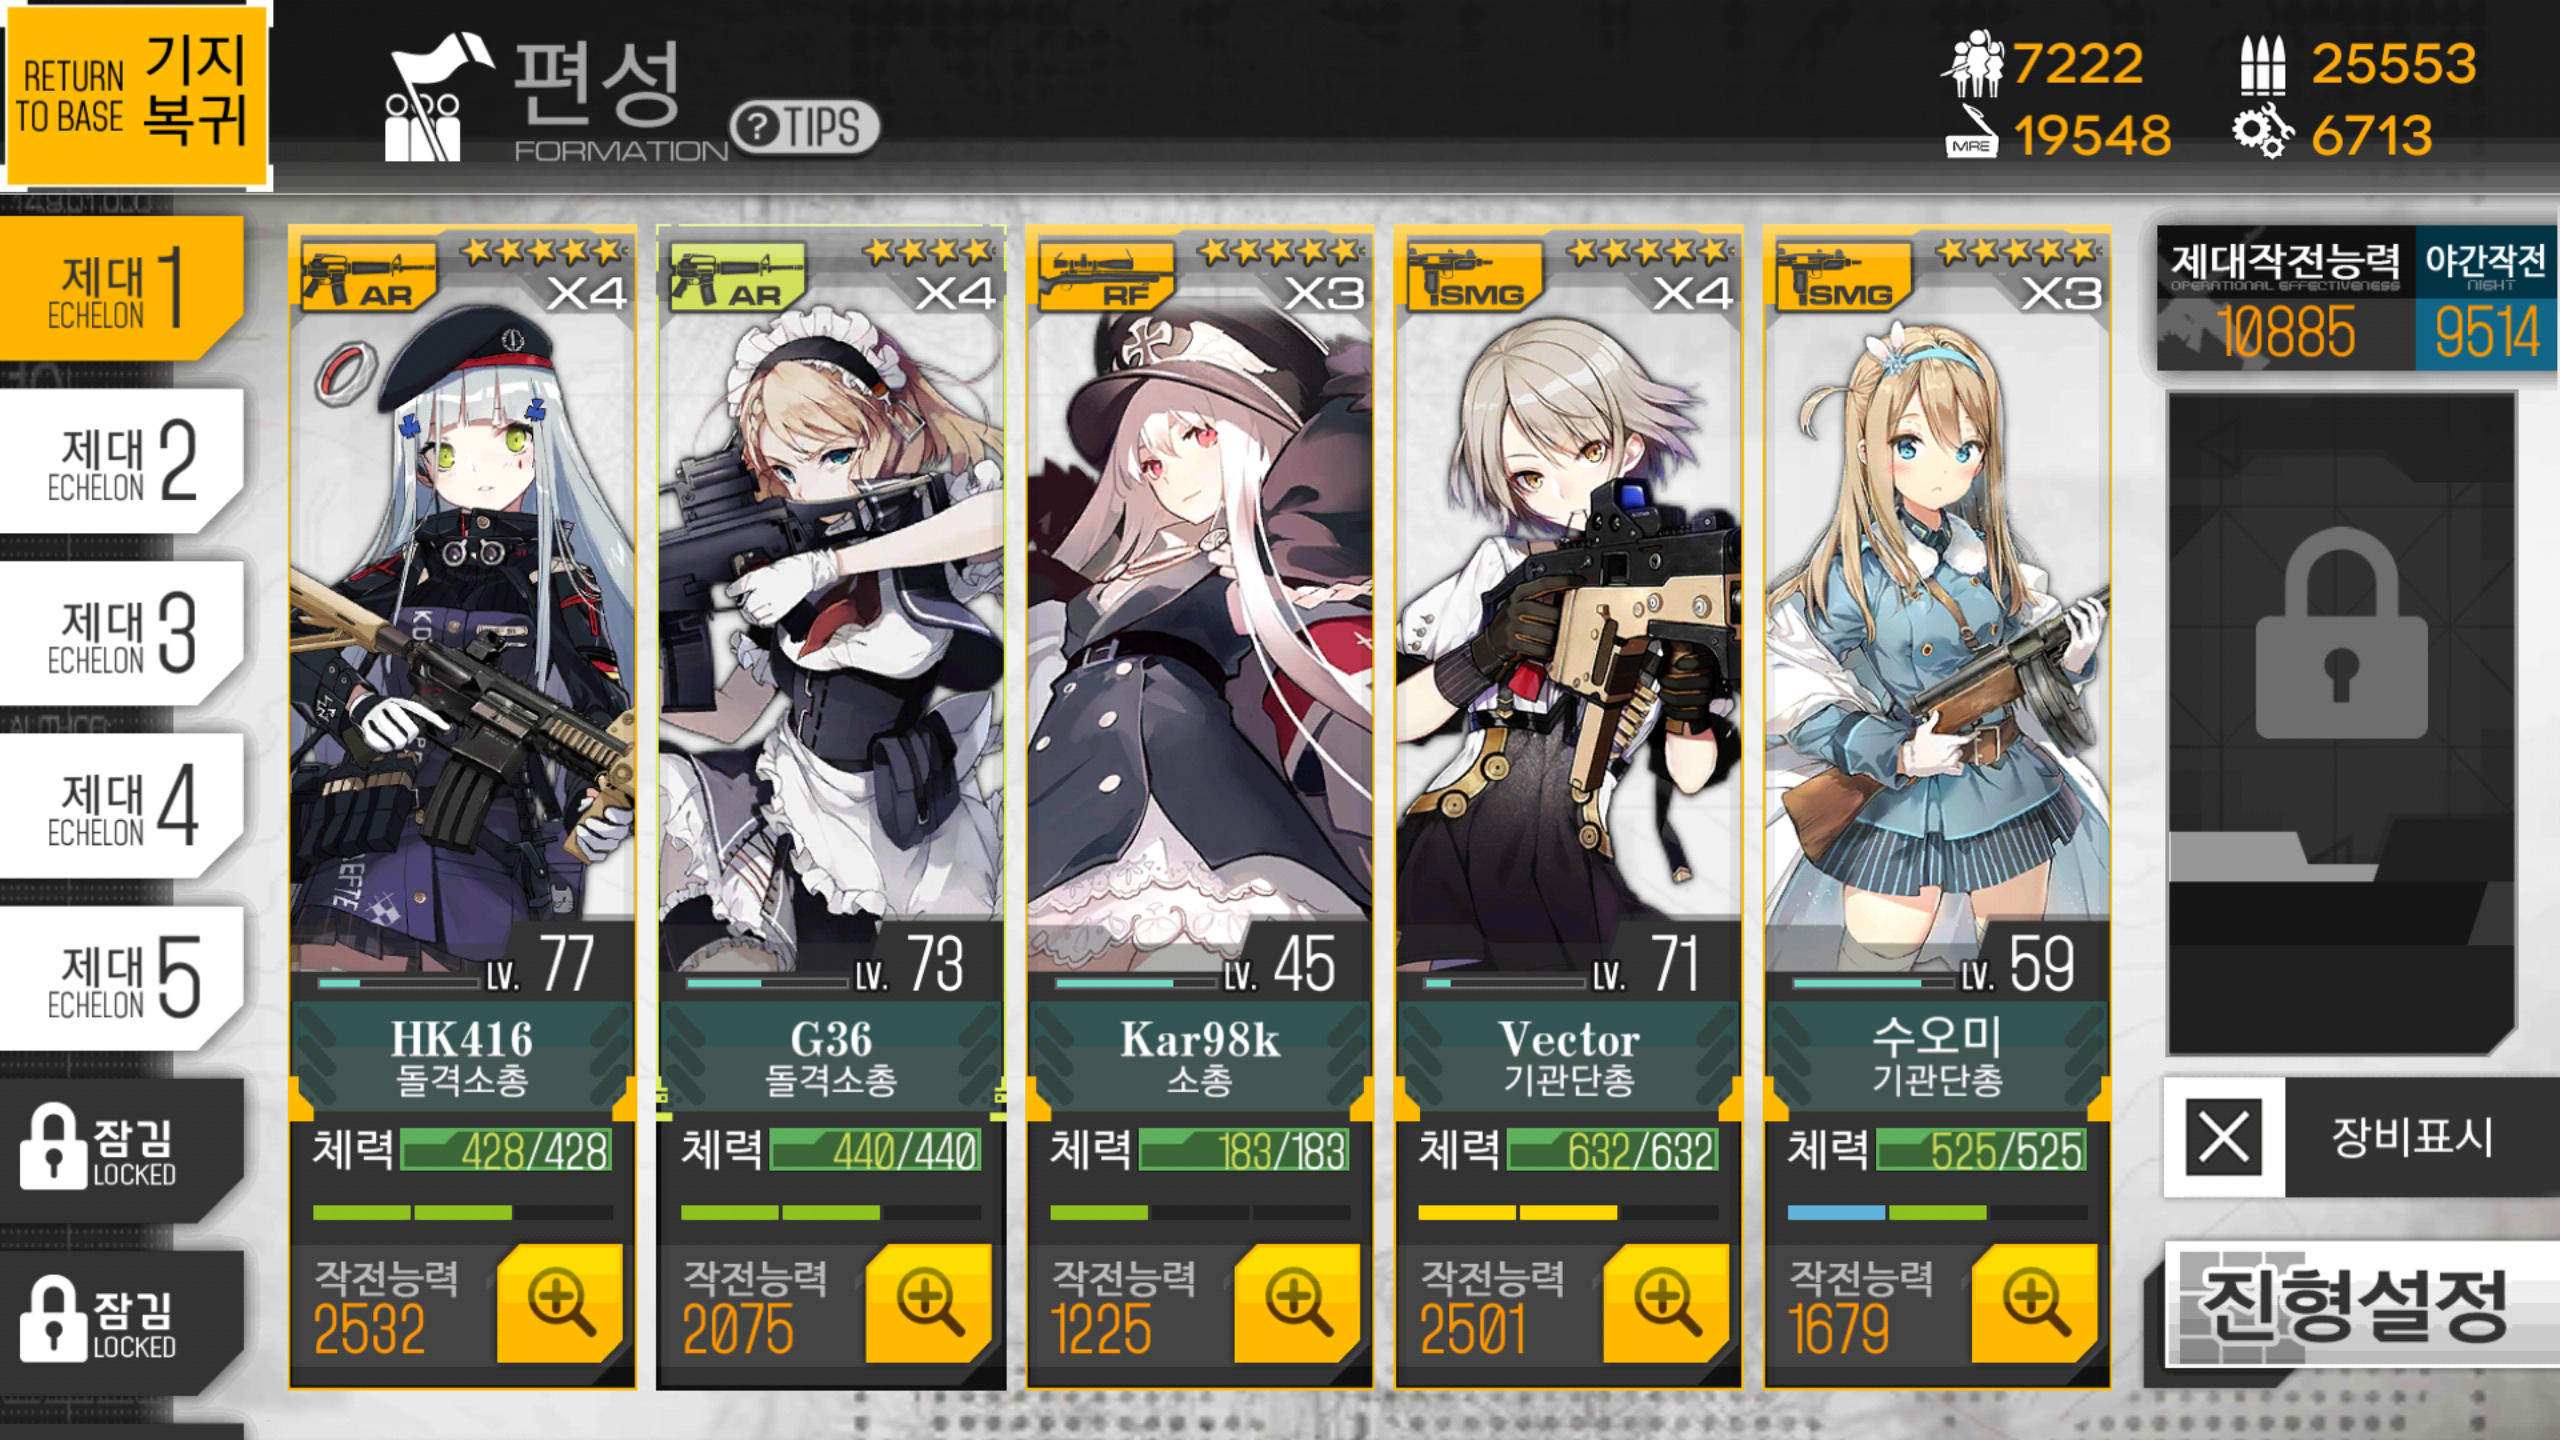Show operational effectiveness 10885 panel
The width and height of the screenshot is (2560, 1440).
2286,298
